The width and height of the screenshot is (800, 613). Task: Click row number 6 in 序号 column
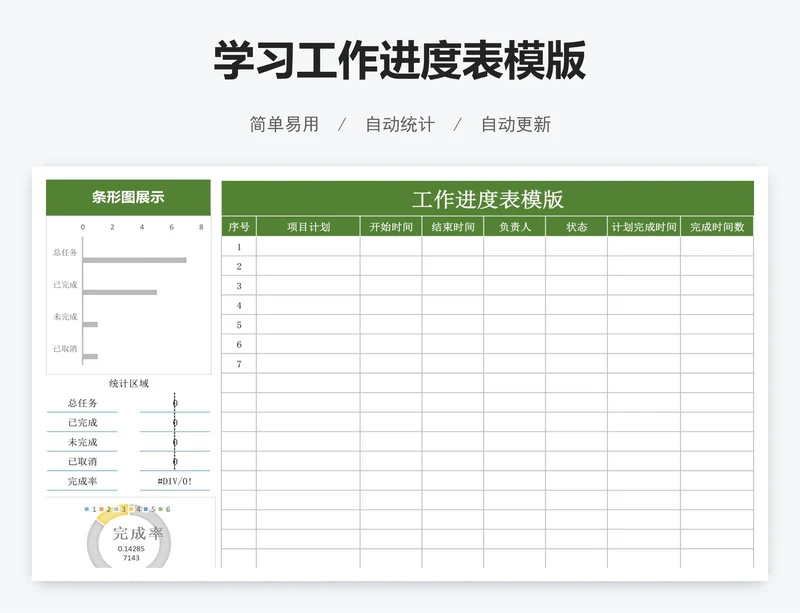coord(239,344)
